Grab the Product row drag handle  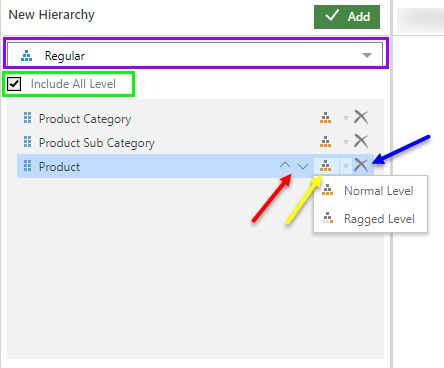pos(28,165)
